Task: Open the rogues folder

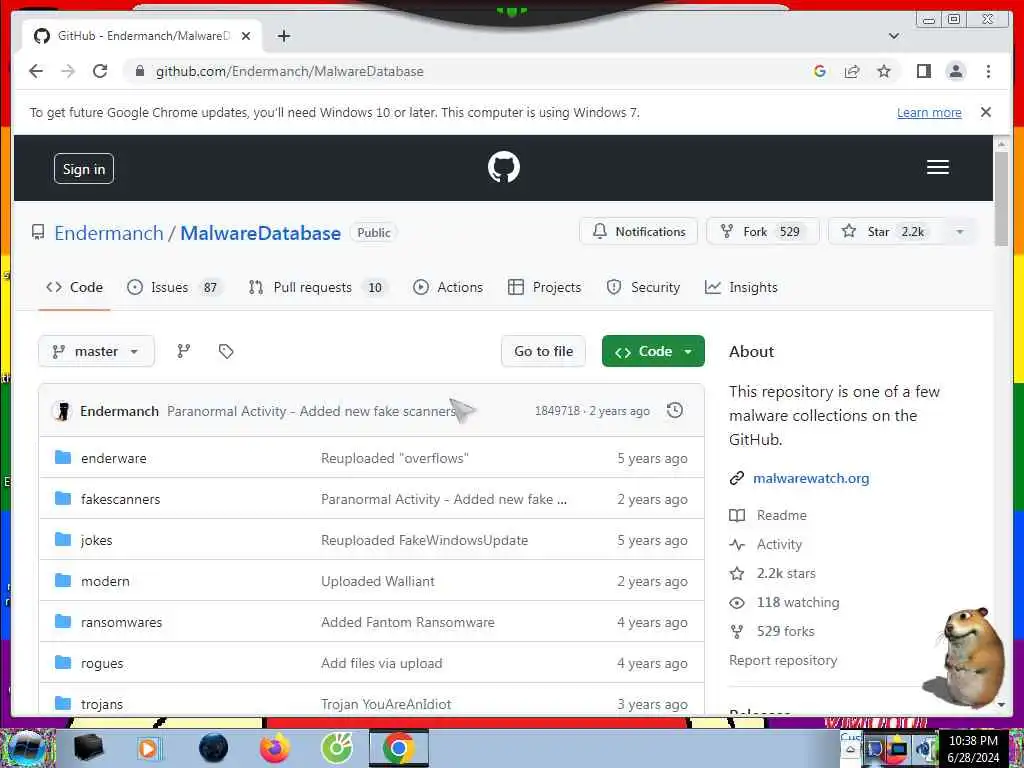Action: [102, 664]
